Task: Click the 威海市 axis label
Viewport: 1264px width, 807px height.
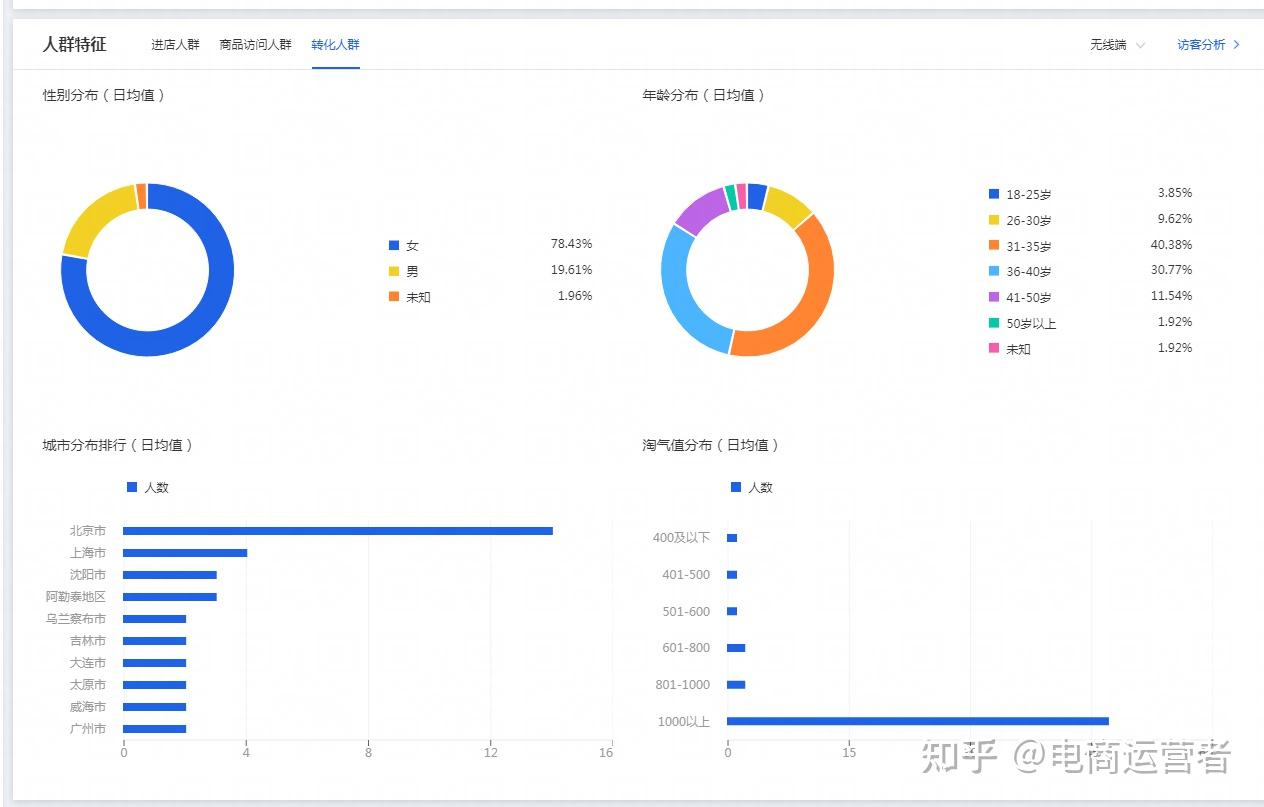Action: (x=87, y=707)
